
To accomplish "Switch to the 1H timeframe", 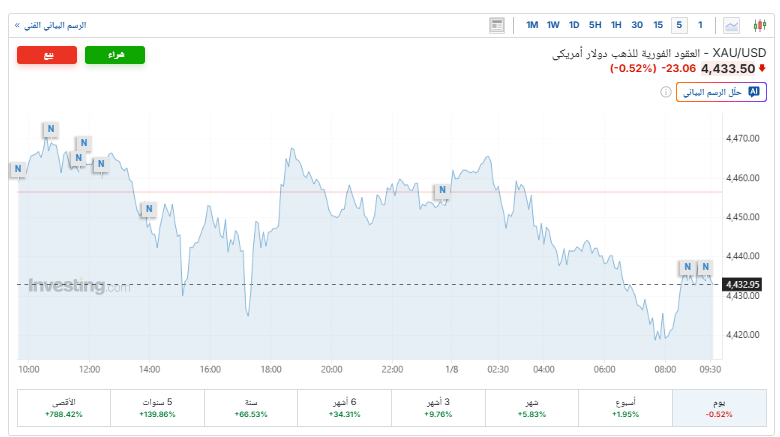I will coord(616,25).
